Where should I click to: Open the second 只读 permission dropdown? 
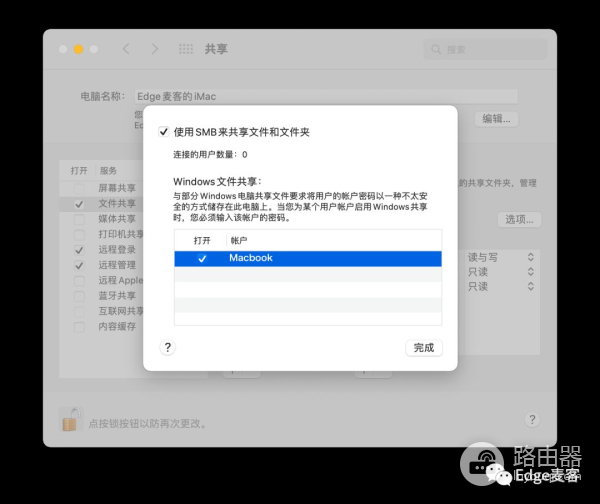pos(501,286)
